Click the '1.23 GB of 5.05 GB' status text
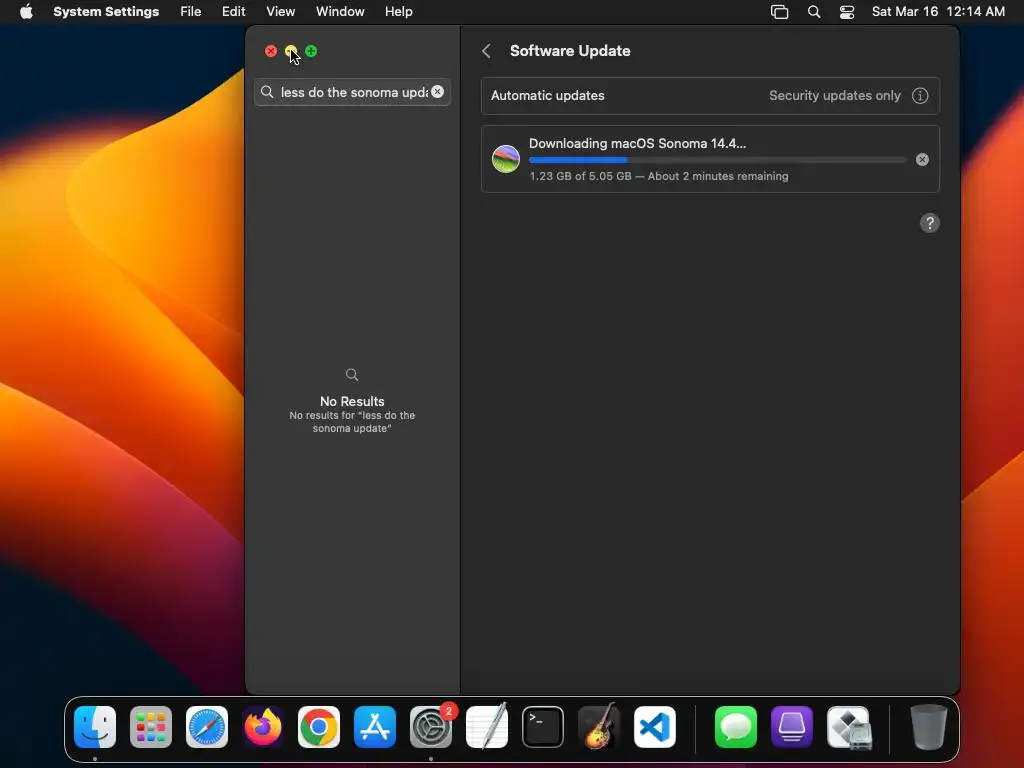The height and width of the screenshot is (768, 1024). (580, 176)
